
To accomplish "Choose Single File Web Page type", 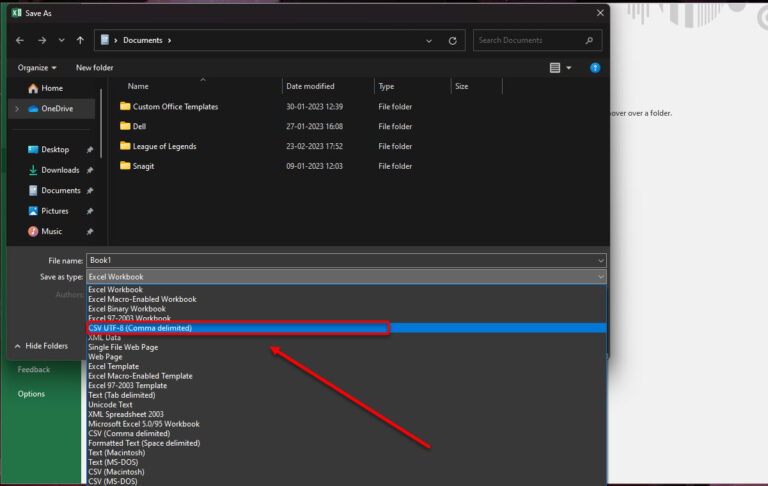I will coord(346,347).
